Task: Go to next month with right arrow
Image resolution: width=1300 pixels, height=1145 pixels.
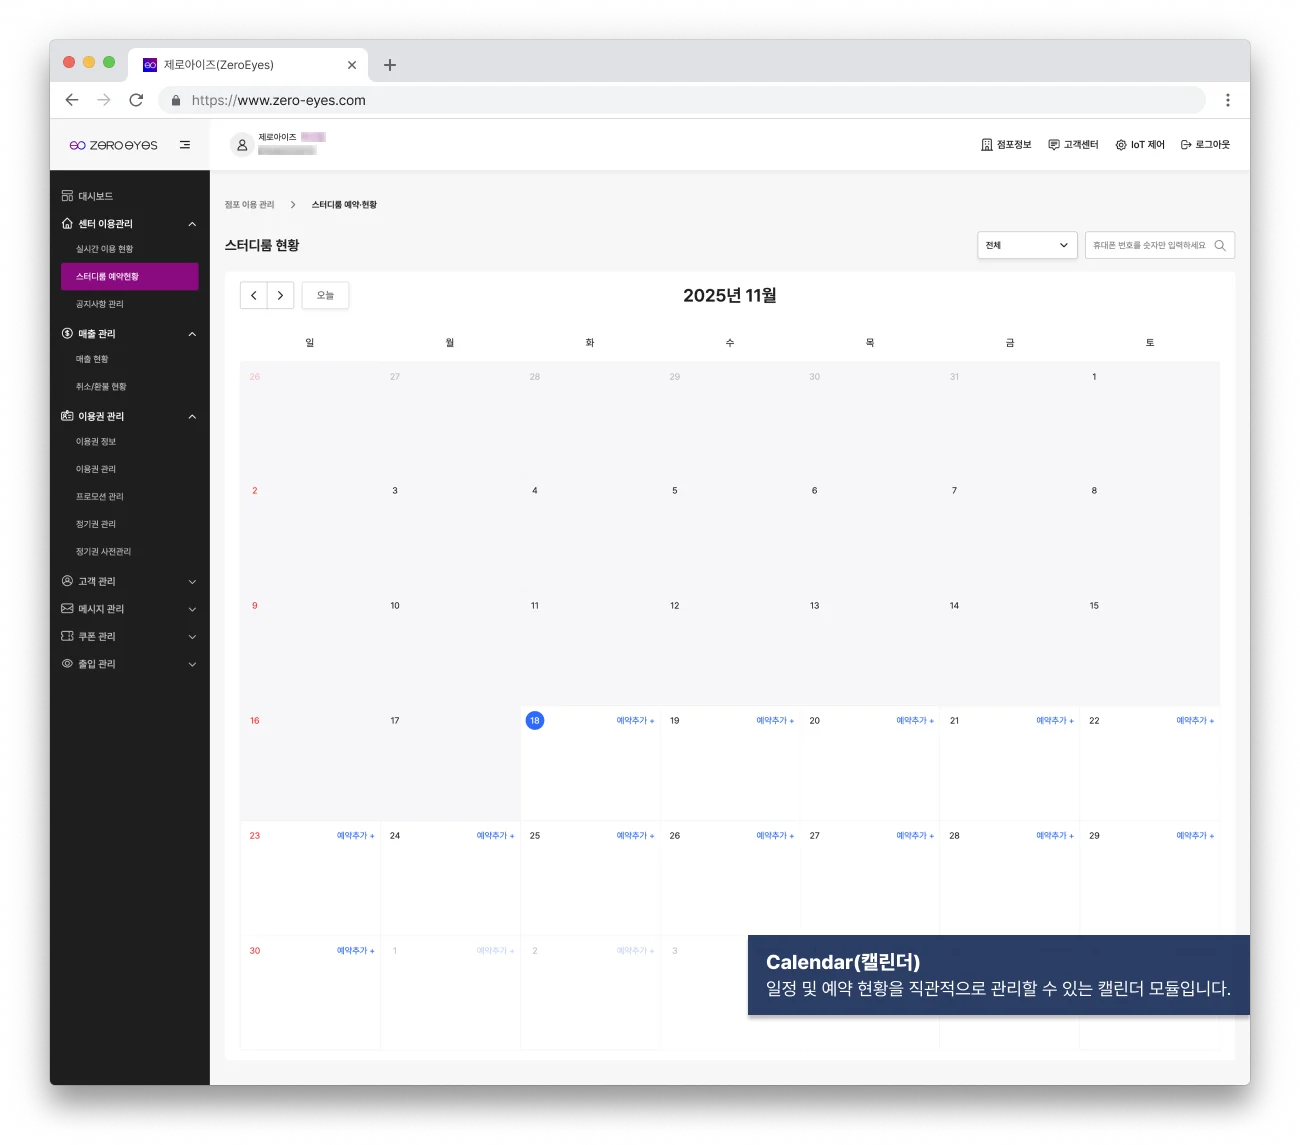Action: (x=280, y=296)
